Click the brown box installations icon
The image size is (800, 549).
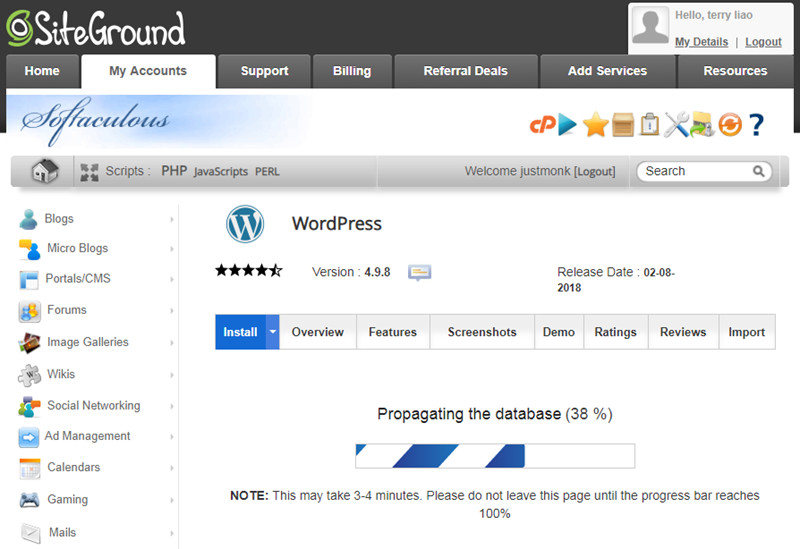(622, 124)
